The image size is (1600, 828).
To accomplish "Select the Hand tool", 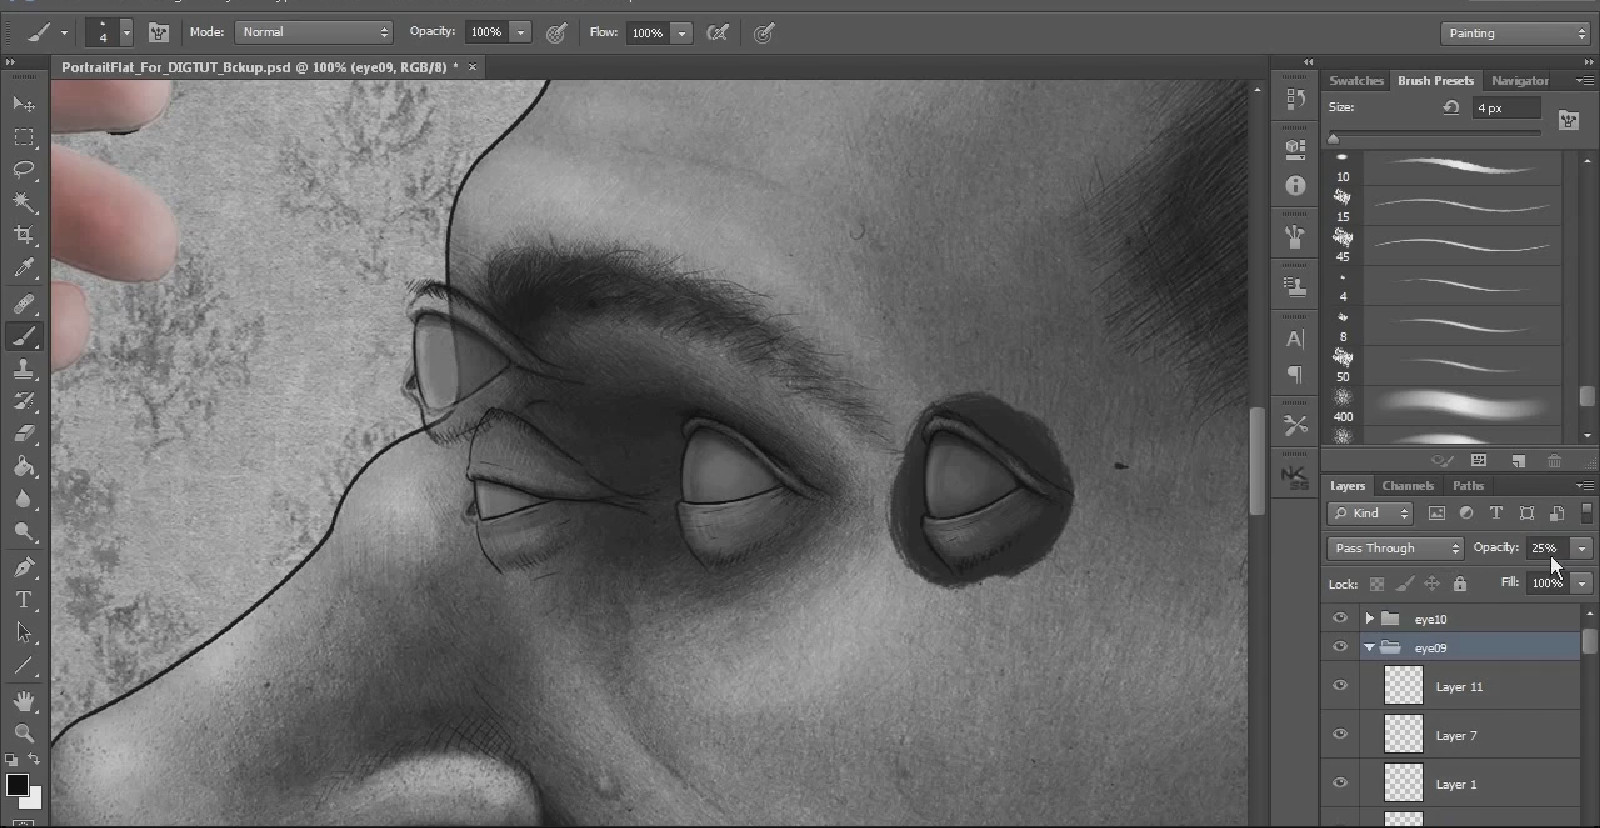I will click(x=24, y=701).
